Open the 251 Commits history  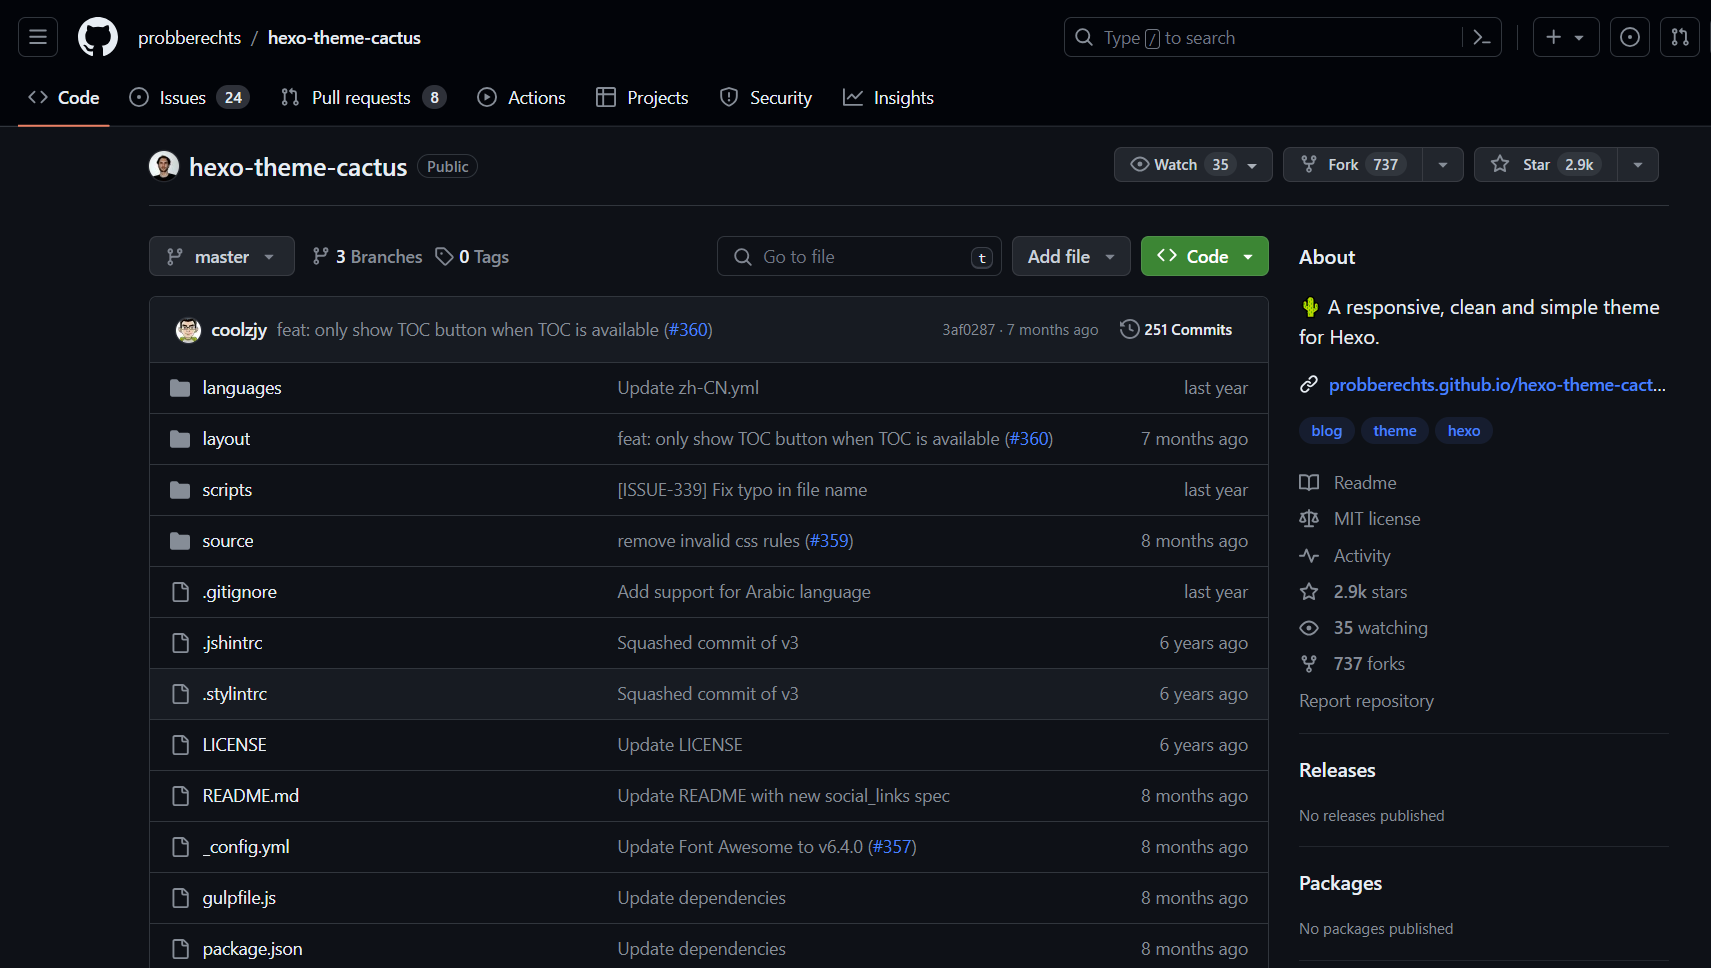coord(1176,330)
